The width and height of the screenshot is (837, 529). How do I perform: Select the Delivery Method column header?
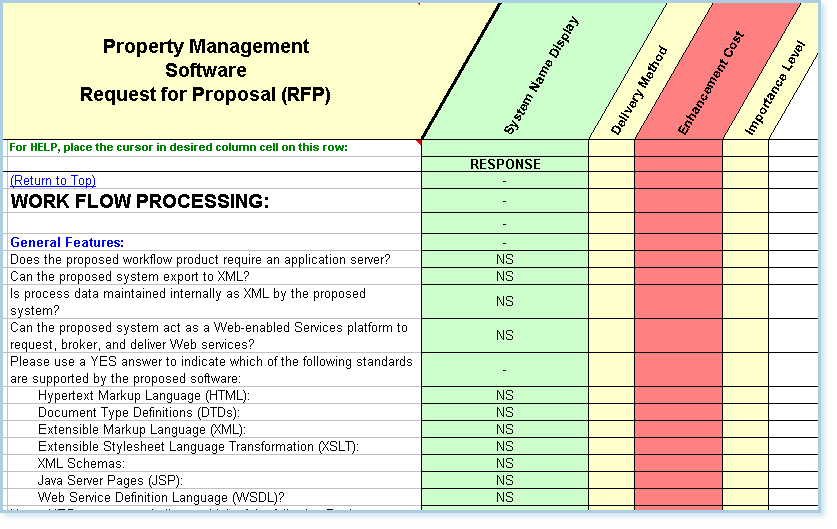[x=638, y=90]
